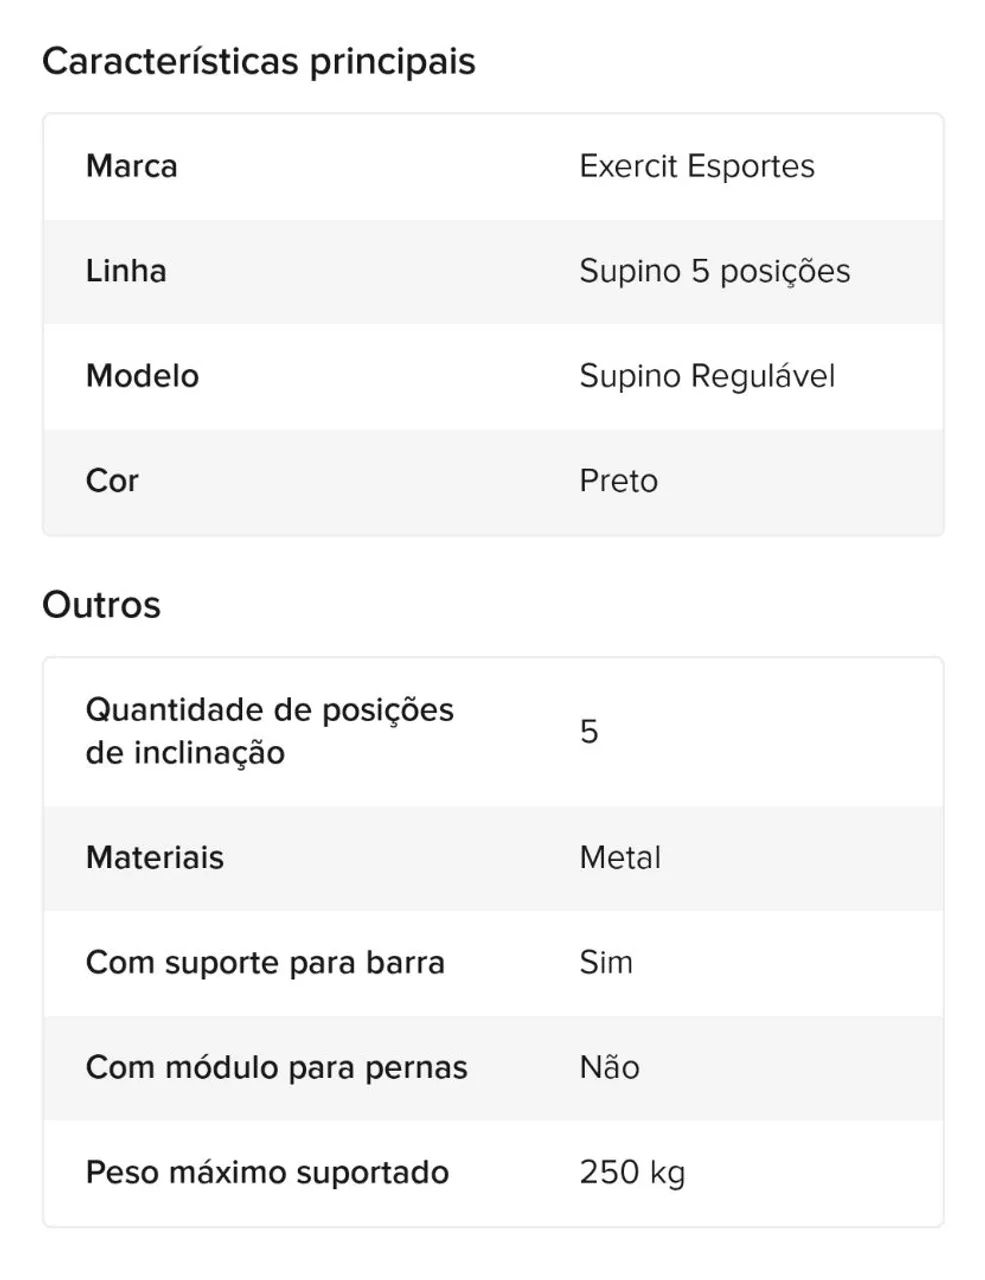Screen dimensions: 985x1280
Task: Click the "Não" leg module value
Action: (610, 1067)
